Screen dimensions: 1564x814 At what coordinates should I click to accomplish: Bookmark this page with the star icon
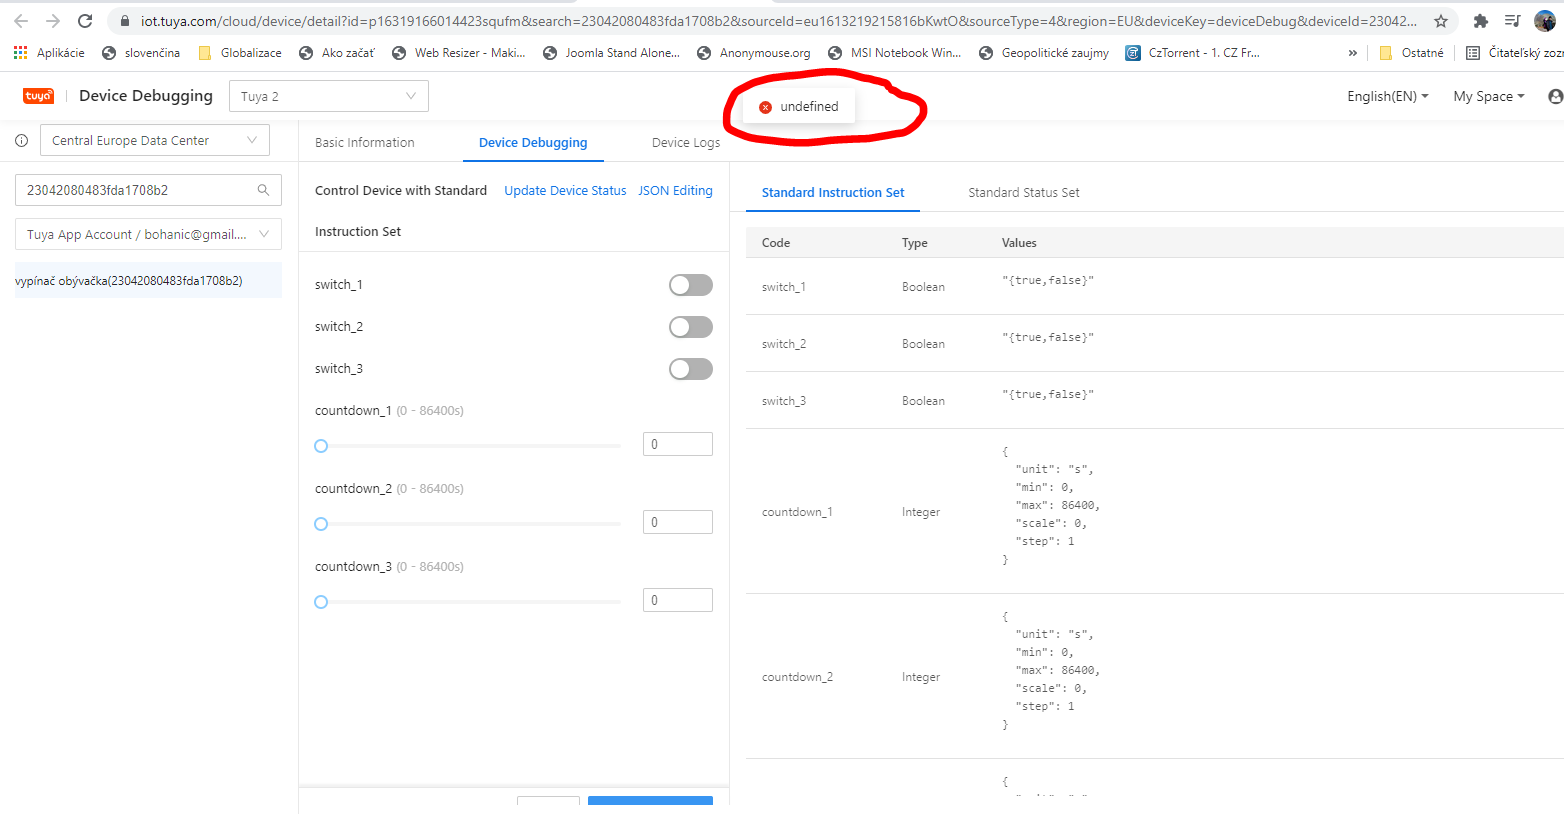pos(1440,20)
